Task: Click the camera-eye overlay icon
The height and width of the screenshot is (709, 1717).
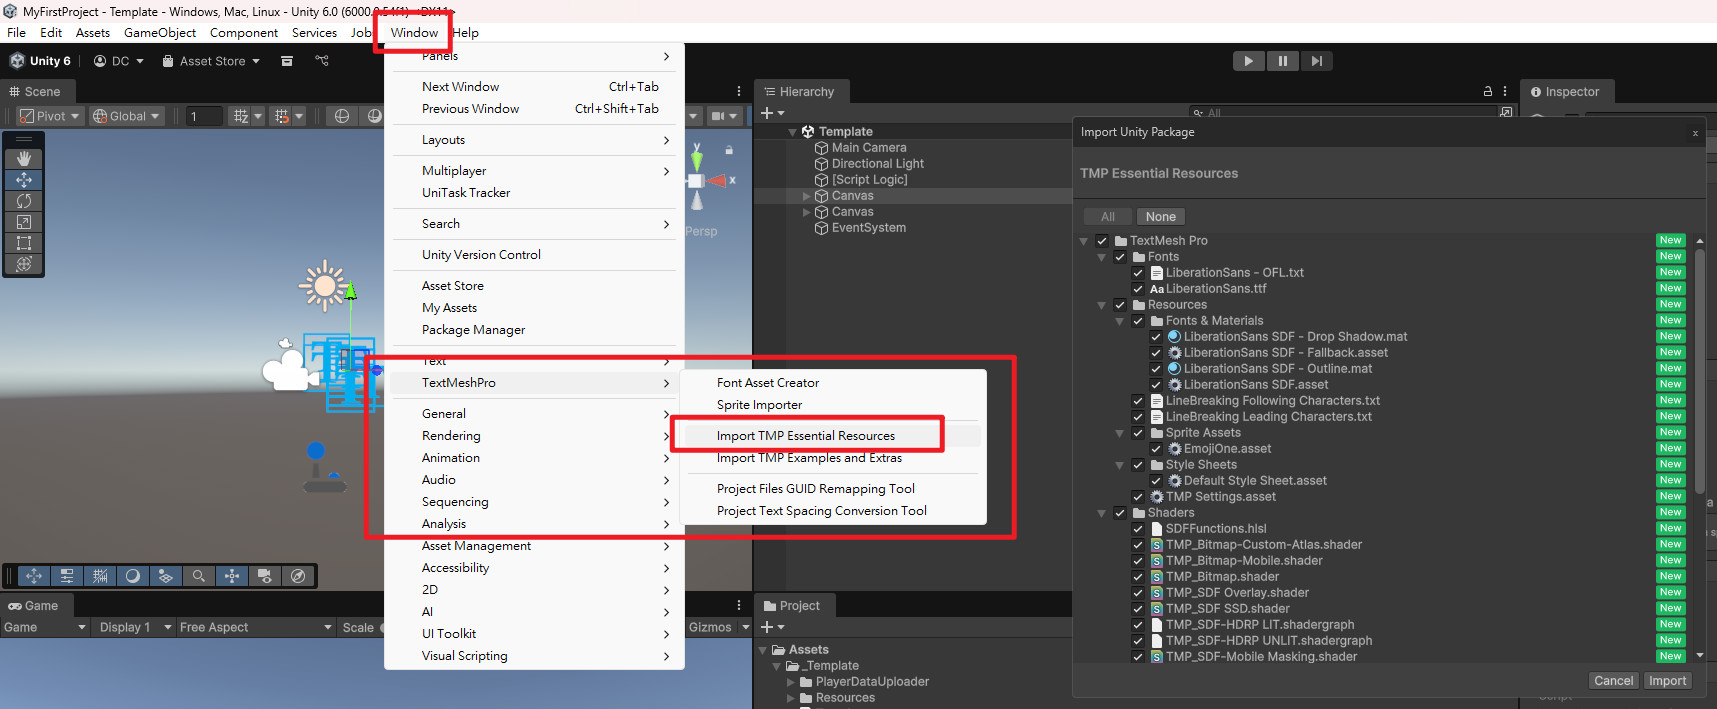Action: (x=265, y=576)
